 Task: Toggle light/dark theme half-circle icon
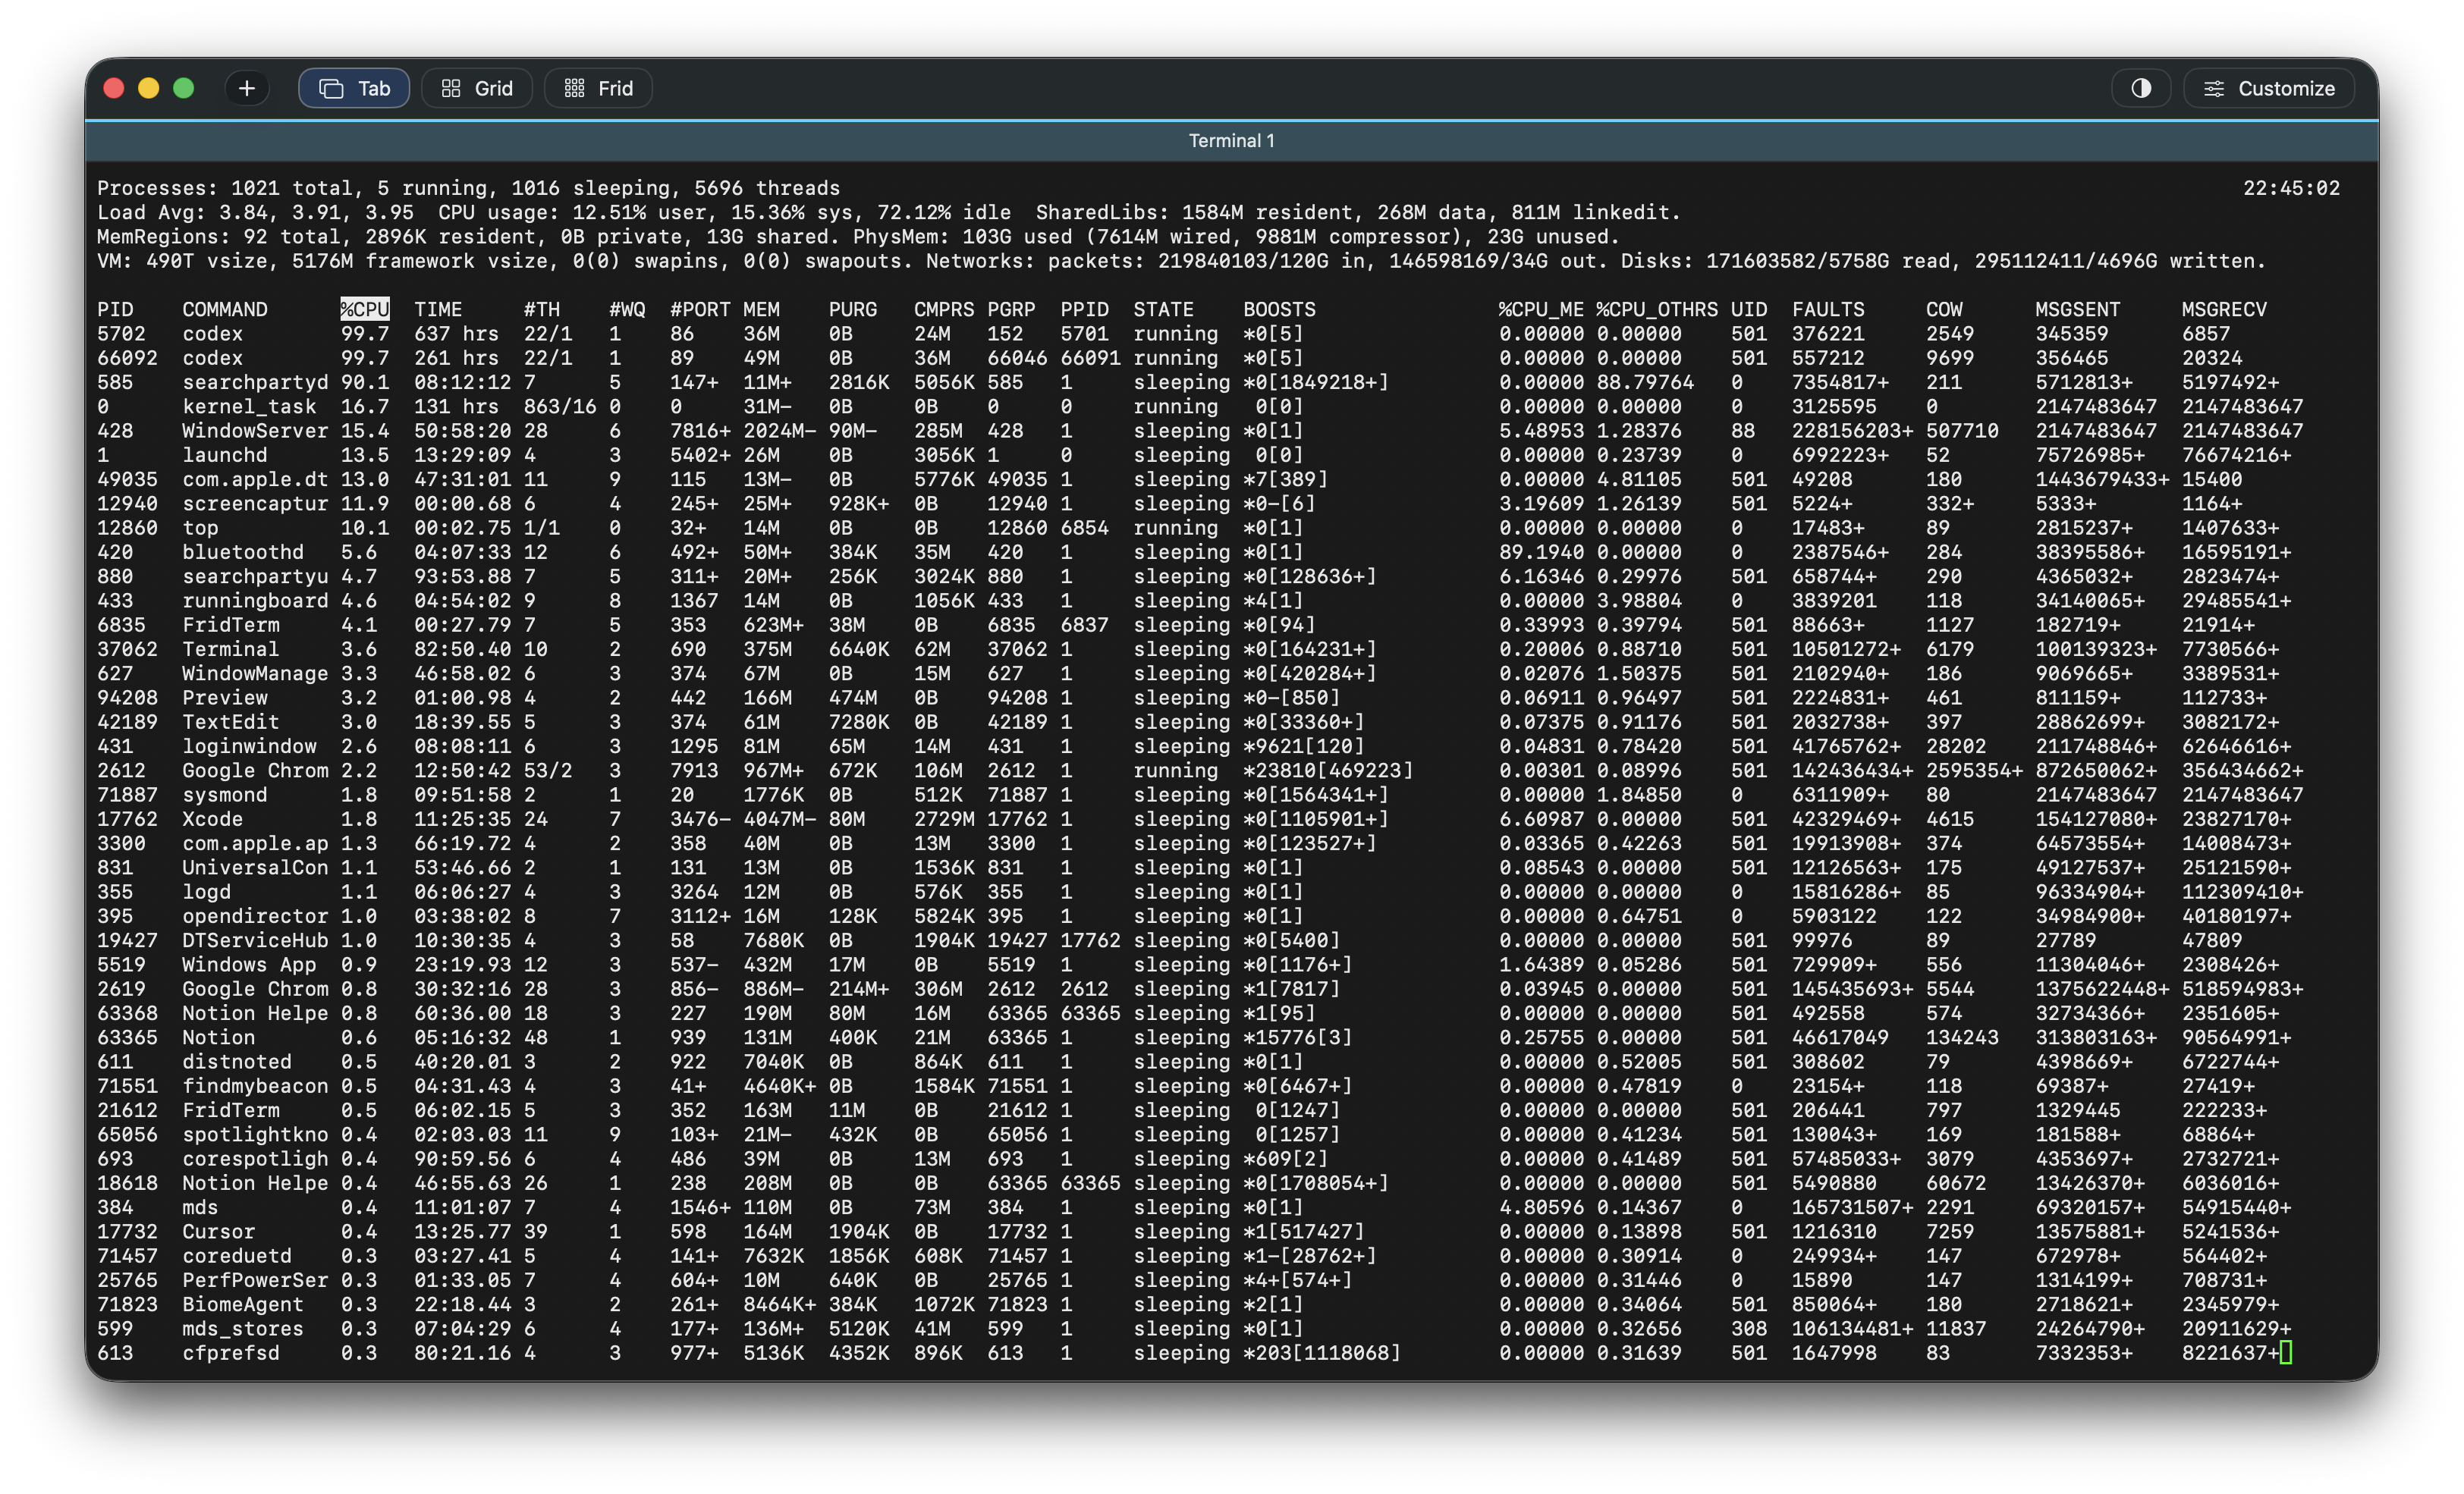point(2140,88)
